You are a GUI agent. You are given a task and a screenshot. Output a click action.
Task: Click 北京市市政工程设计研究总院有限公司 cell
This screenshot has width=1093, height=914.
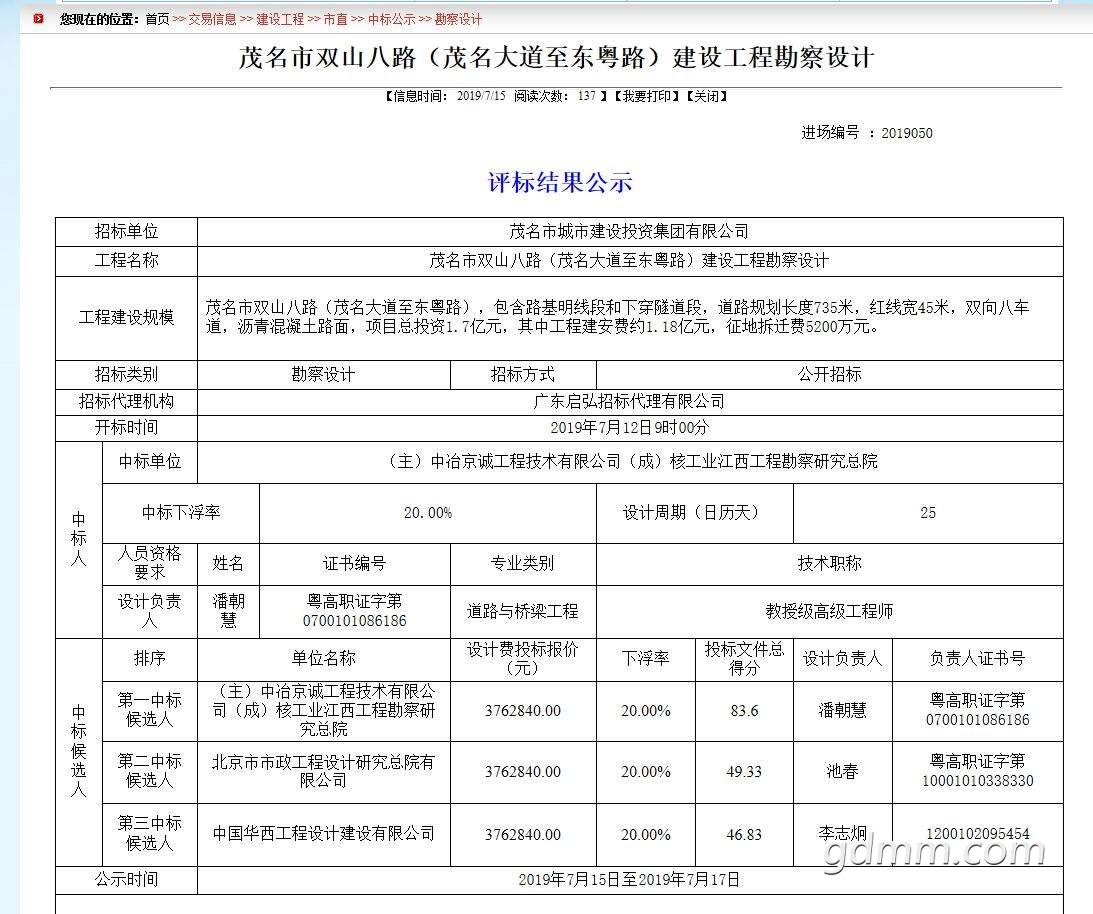323,771
